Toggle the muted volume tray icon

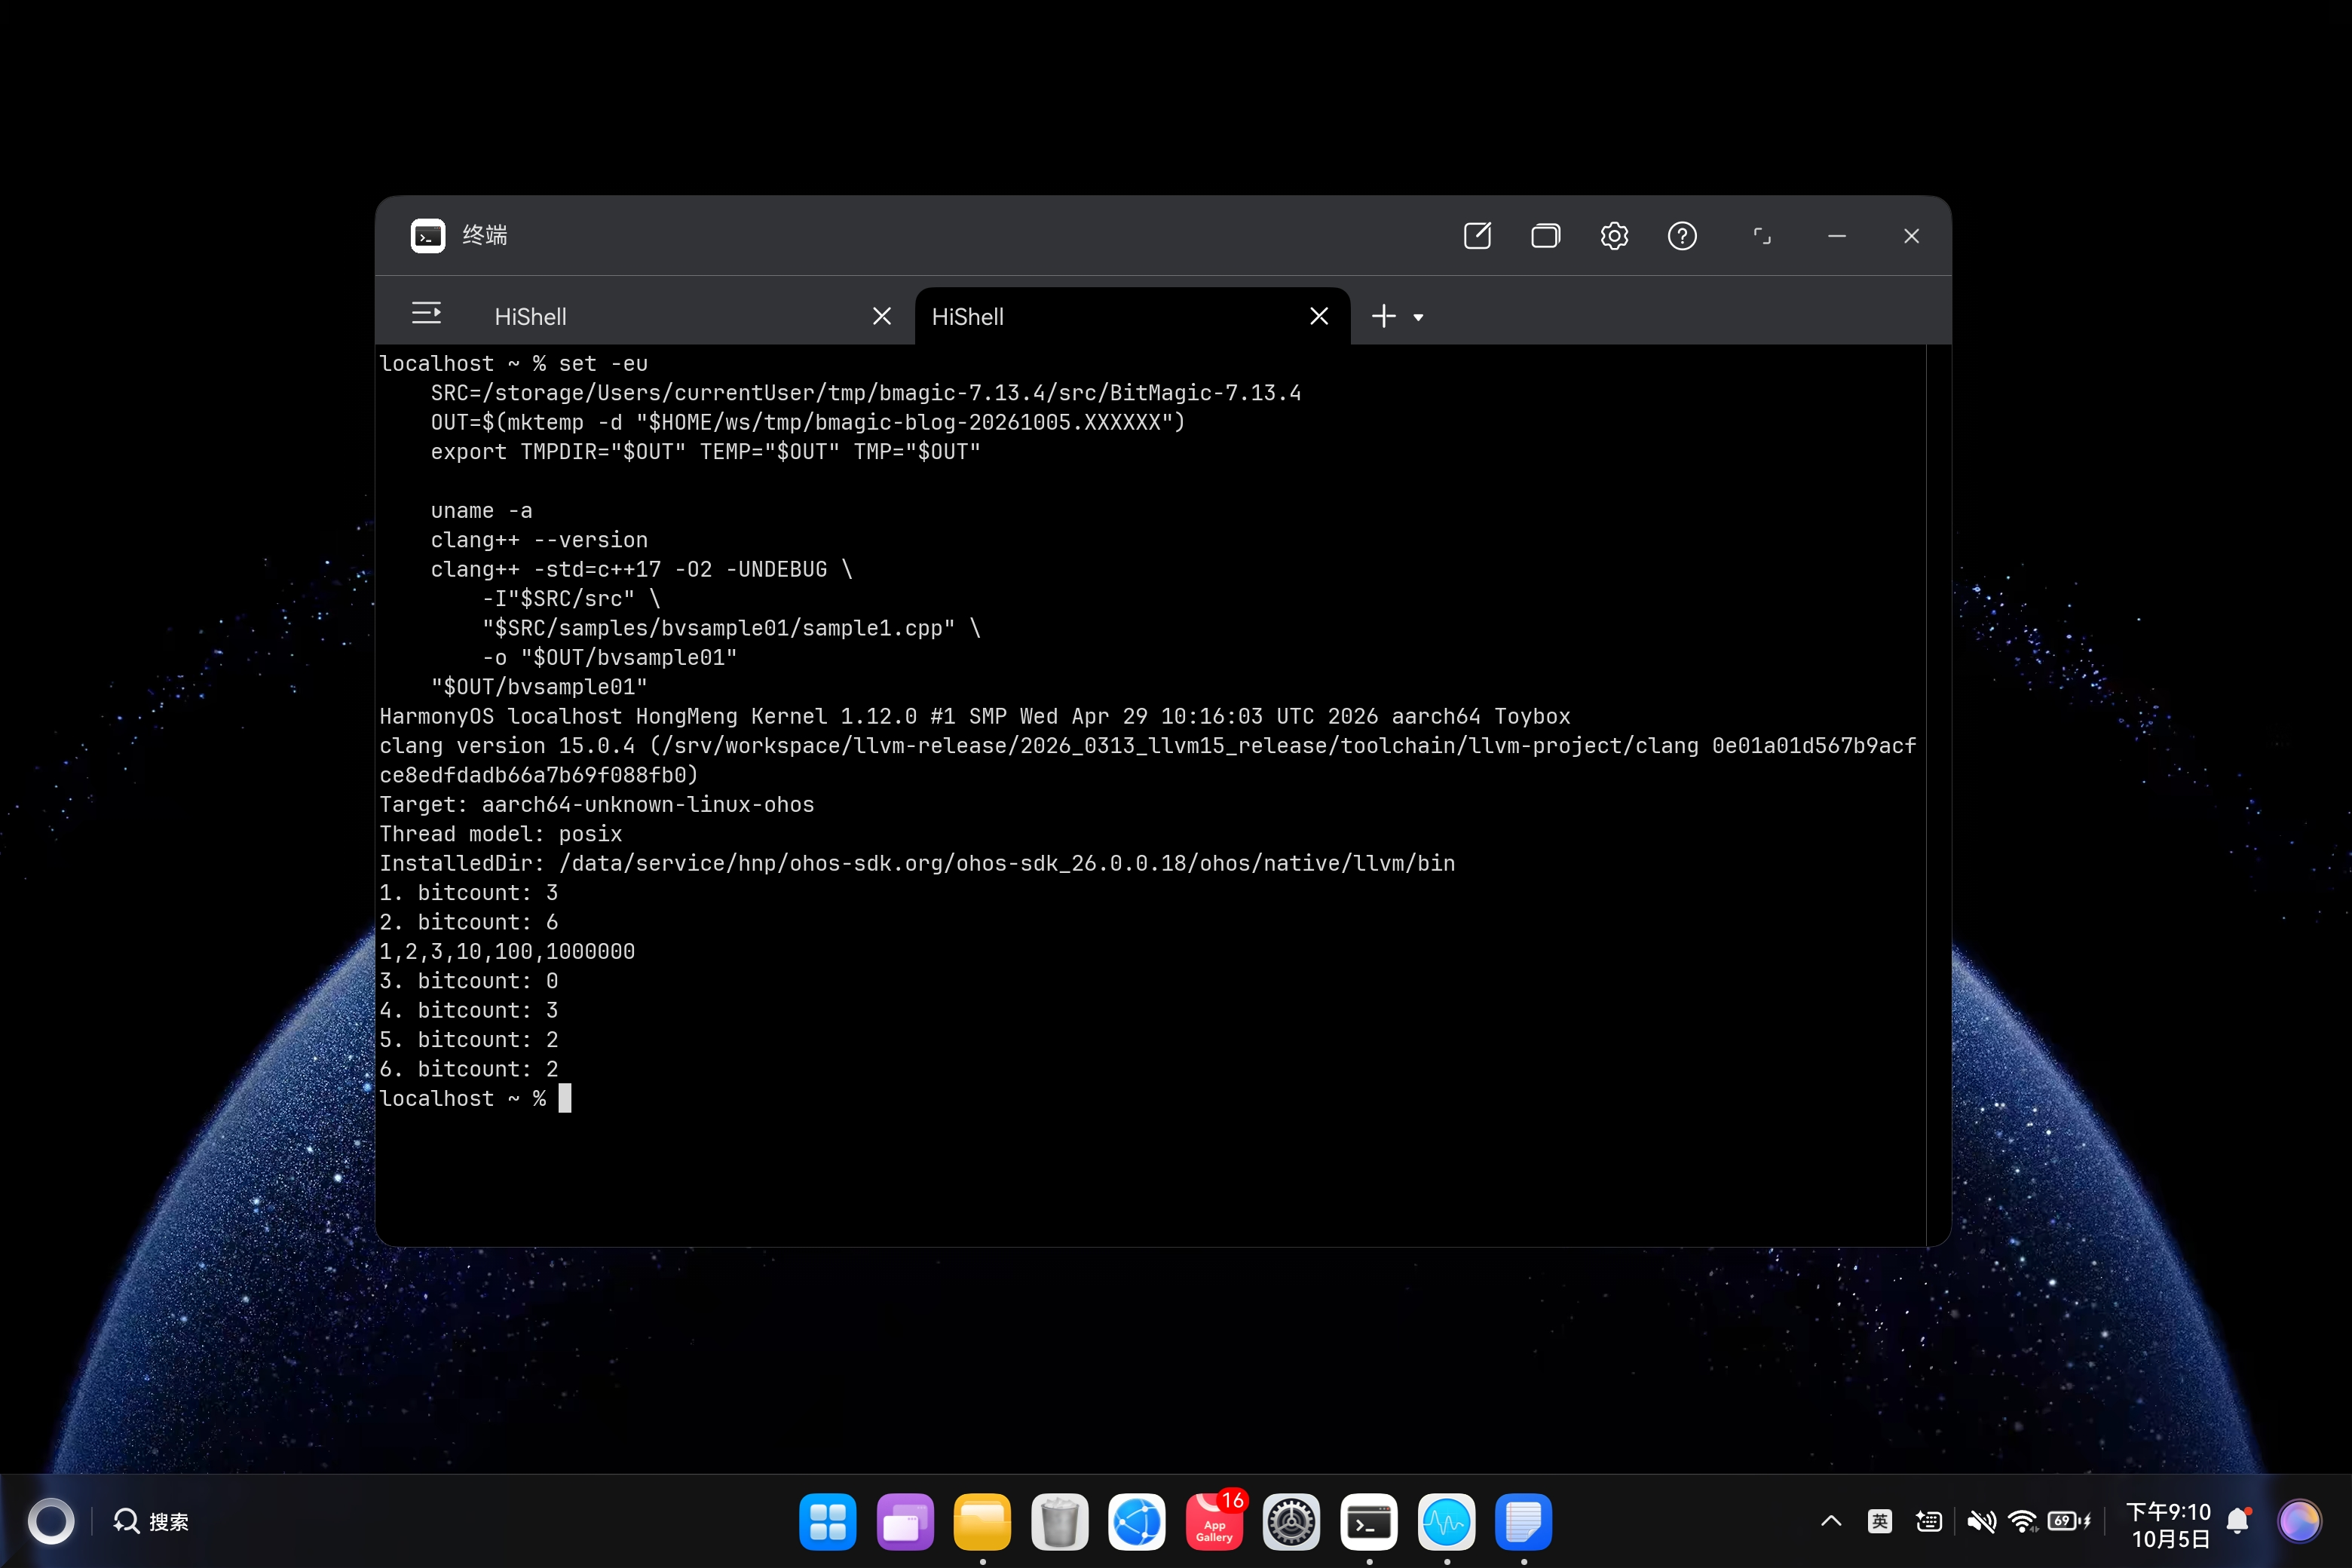tap(1981, 1521)
